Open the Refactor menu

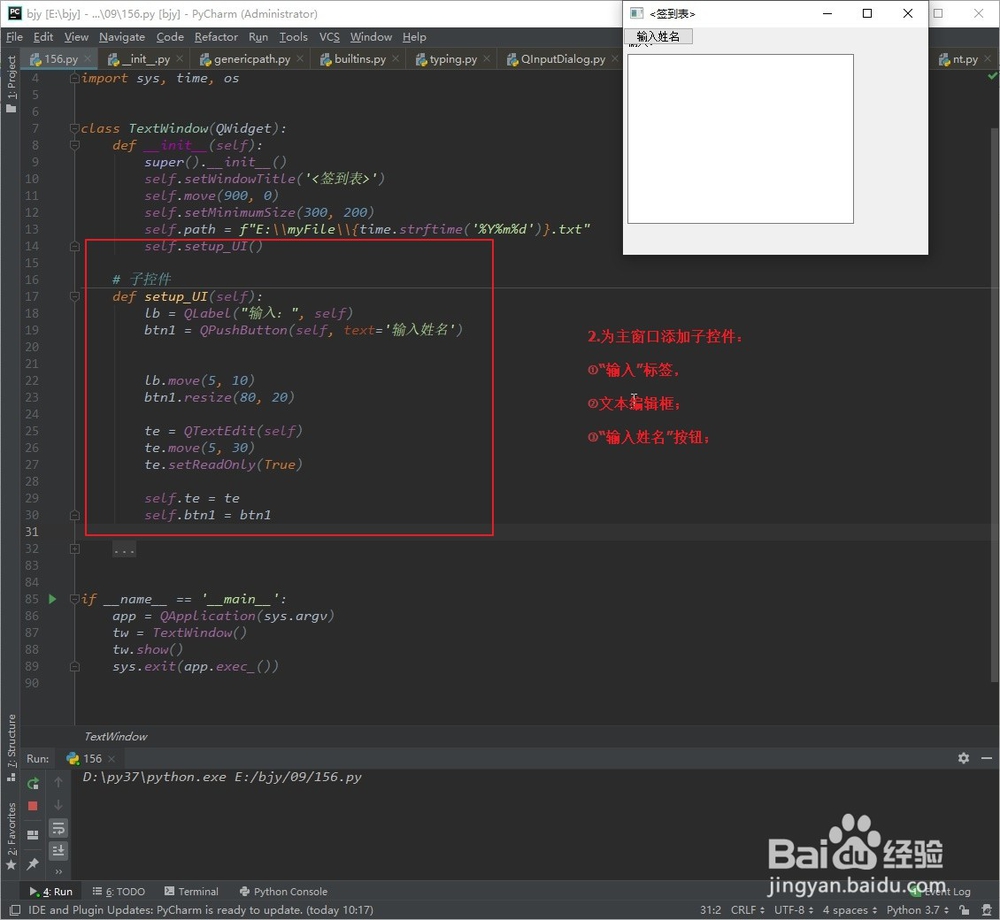(x=216, y=37)
